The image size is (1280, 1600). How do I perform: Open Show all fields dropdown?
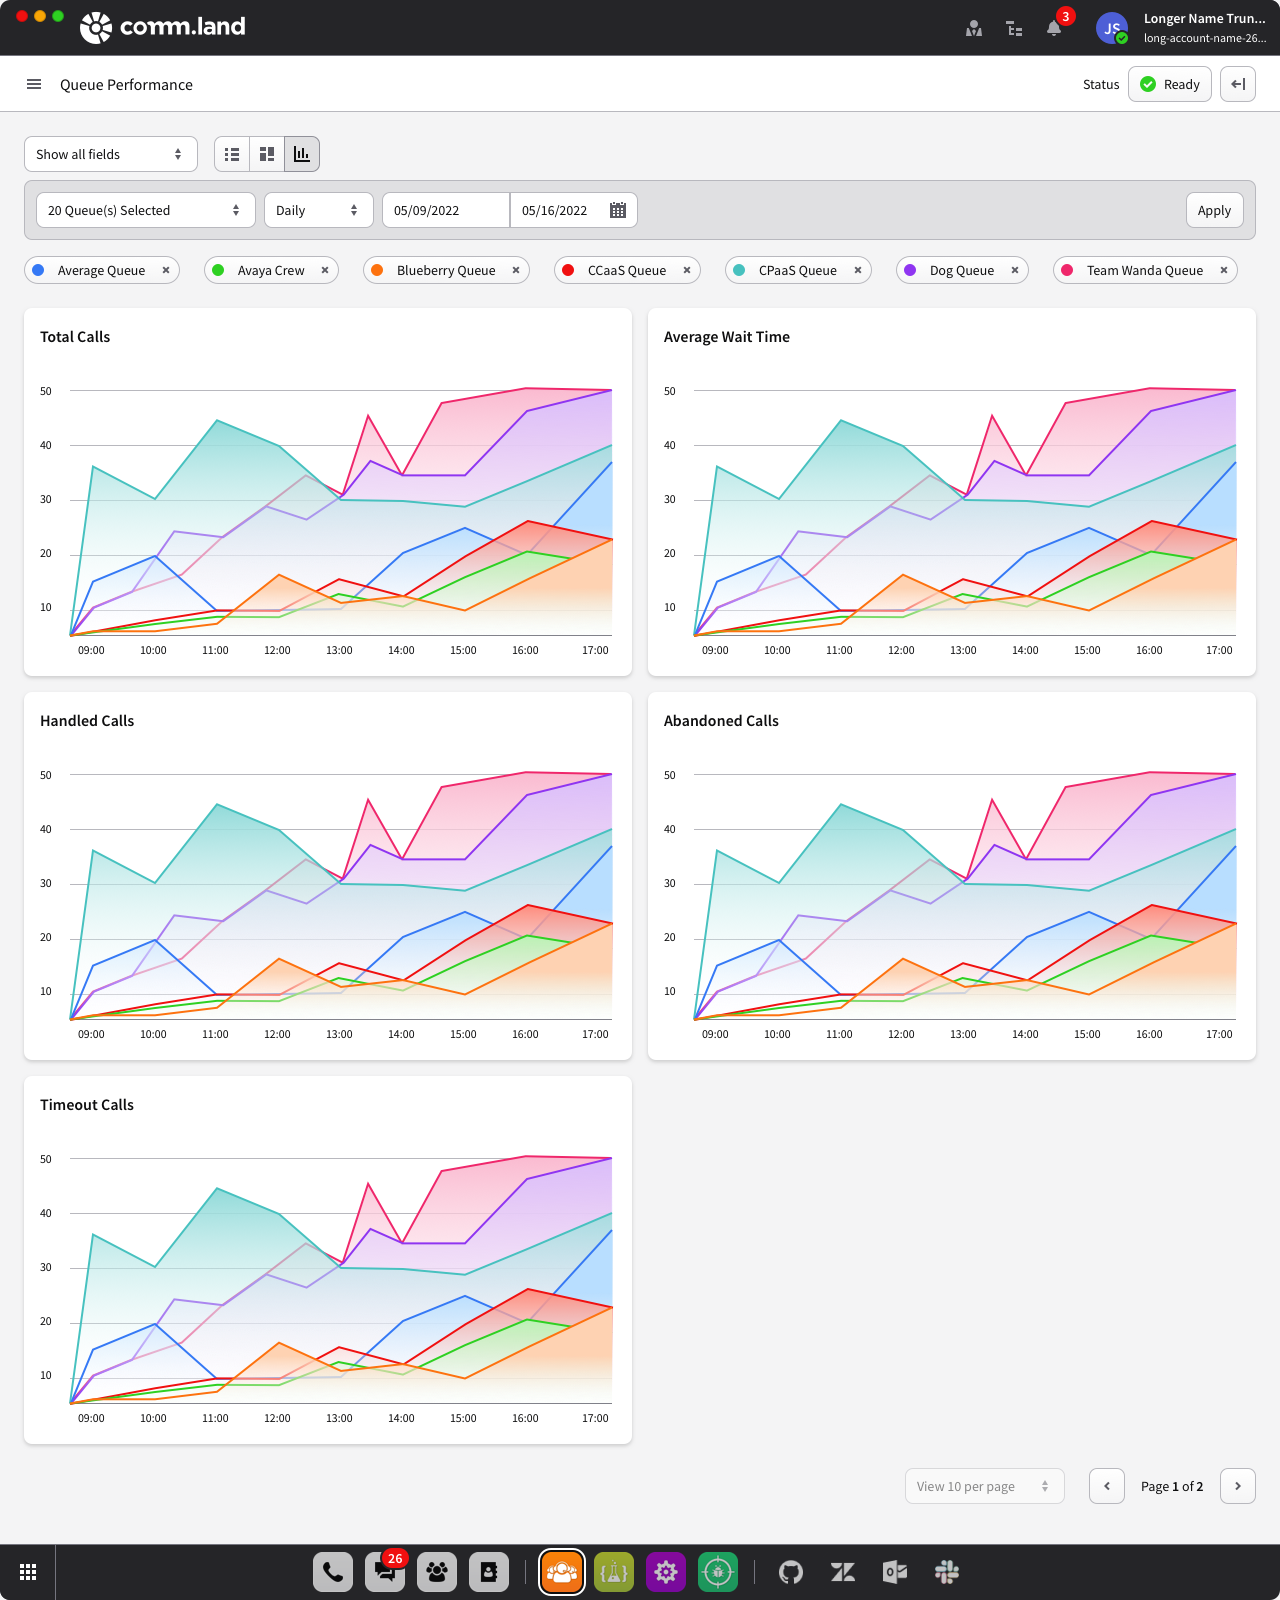tap(111, 154)
